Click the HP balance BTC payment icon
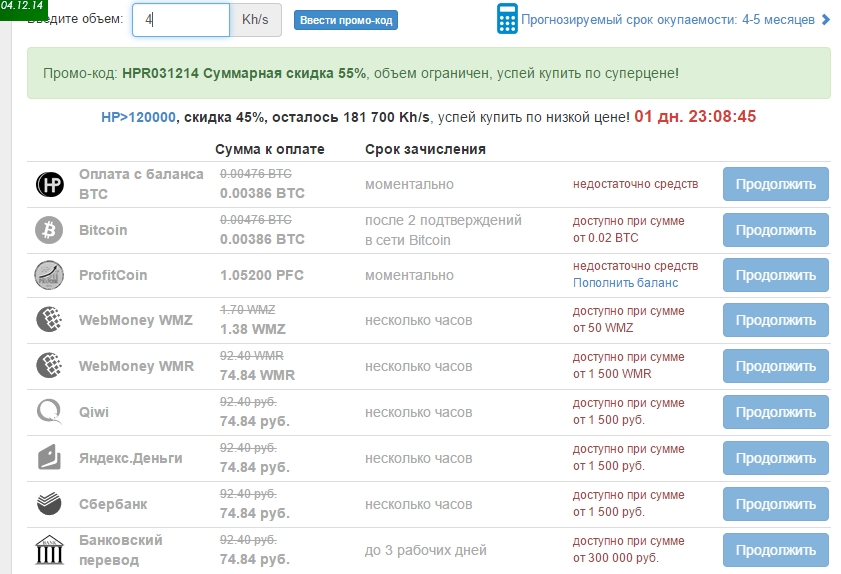 point(50,184)
